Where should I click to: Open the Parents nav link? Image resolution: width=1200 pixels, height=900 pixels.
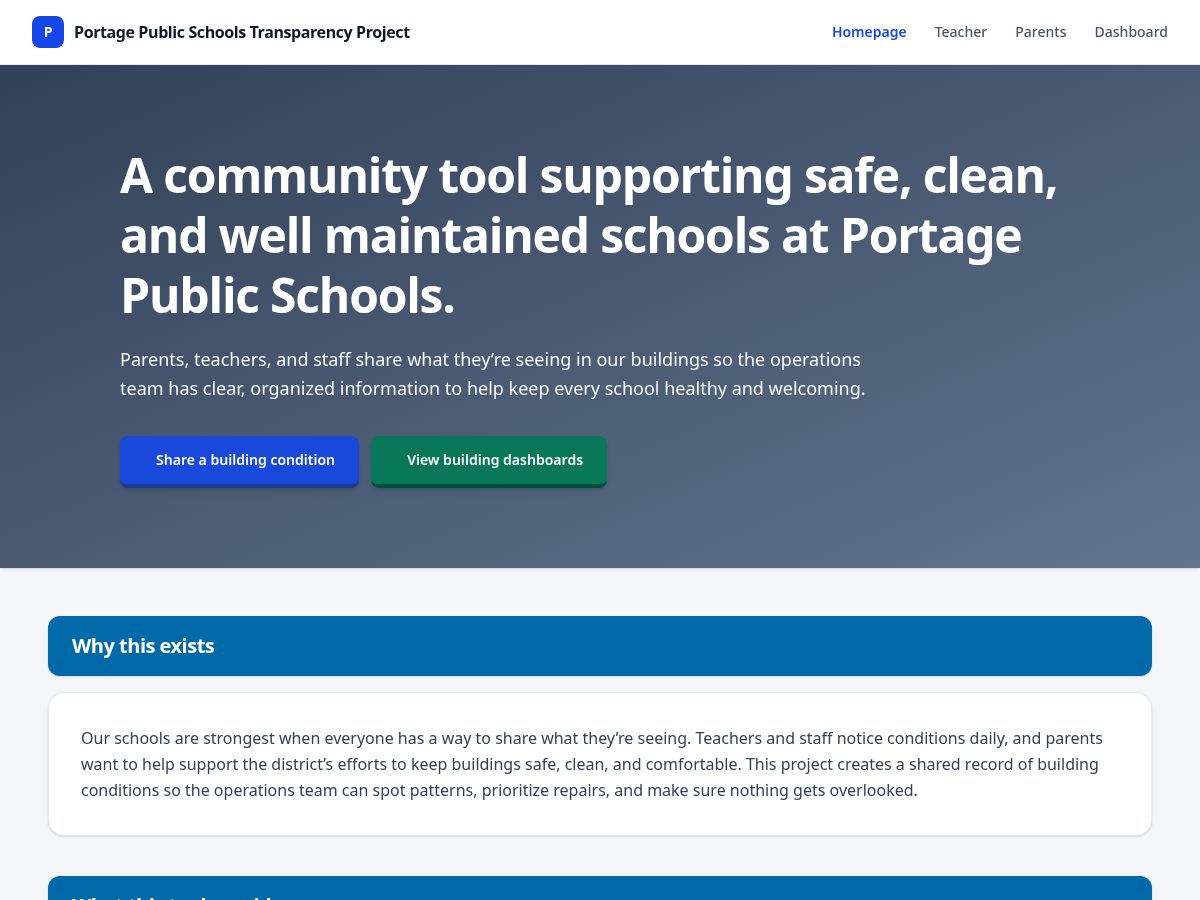1041,32
